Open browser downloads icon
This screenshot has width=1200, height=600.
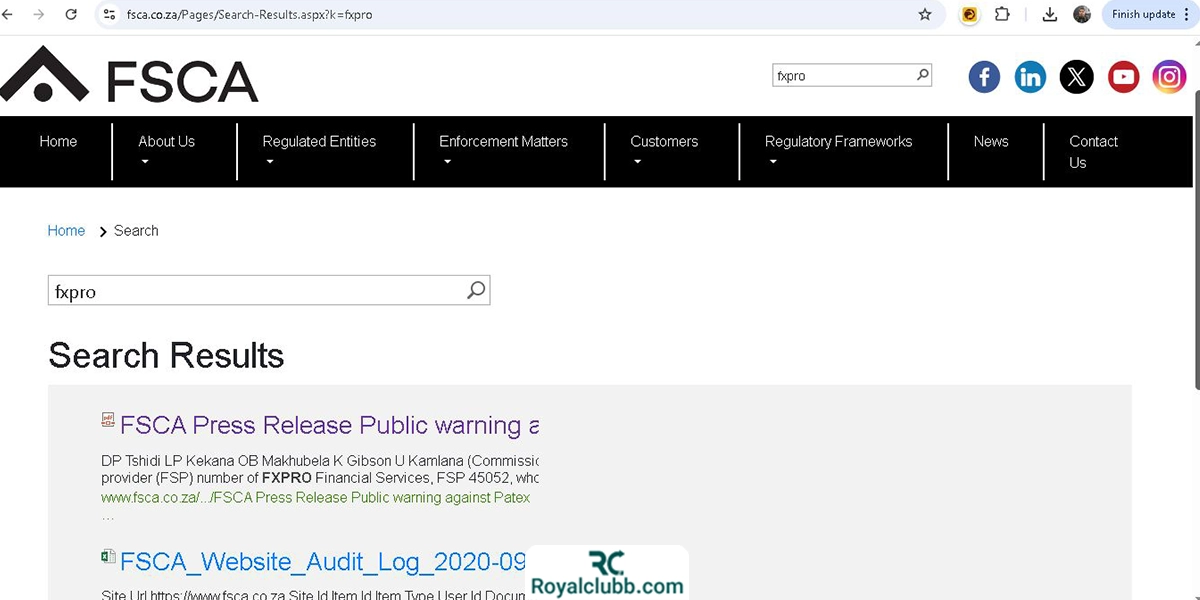[x=1049, y=15]
